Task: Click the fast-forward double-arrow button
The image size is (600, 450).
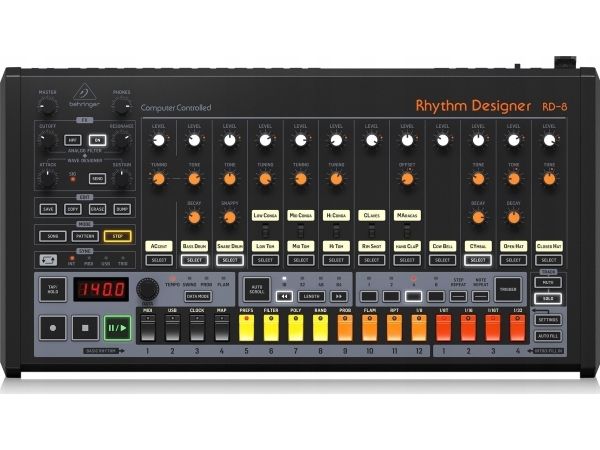Action: pyautogui.click(x=338, y=296)
